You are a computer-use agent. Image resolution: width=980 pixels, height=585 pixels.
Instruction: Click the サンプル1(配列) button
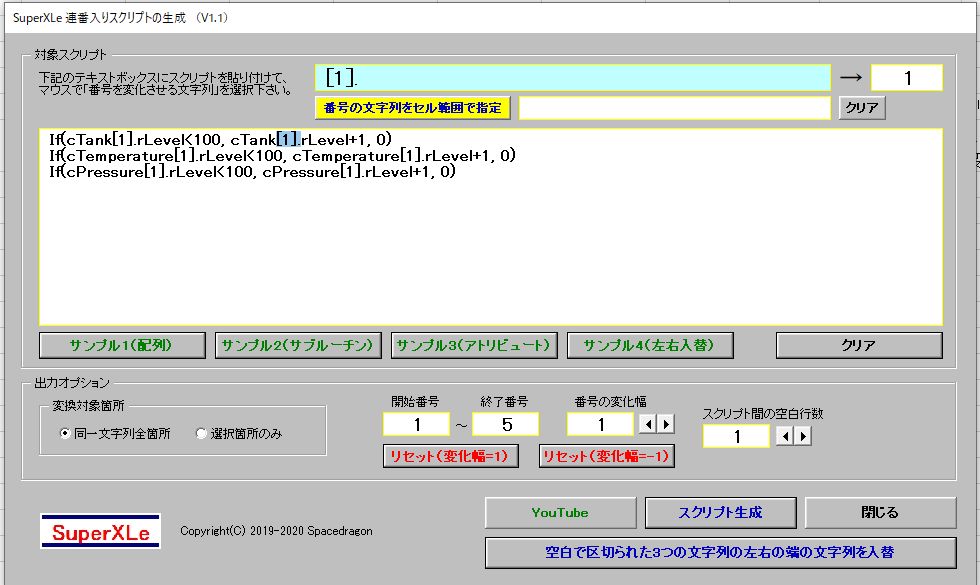(x=122, y=345)
